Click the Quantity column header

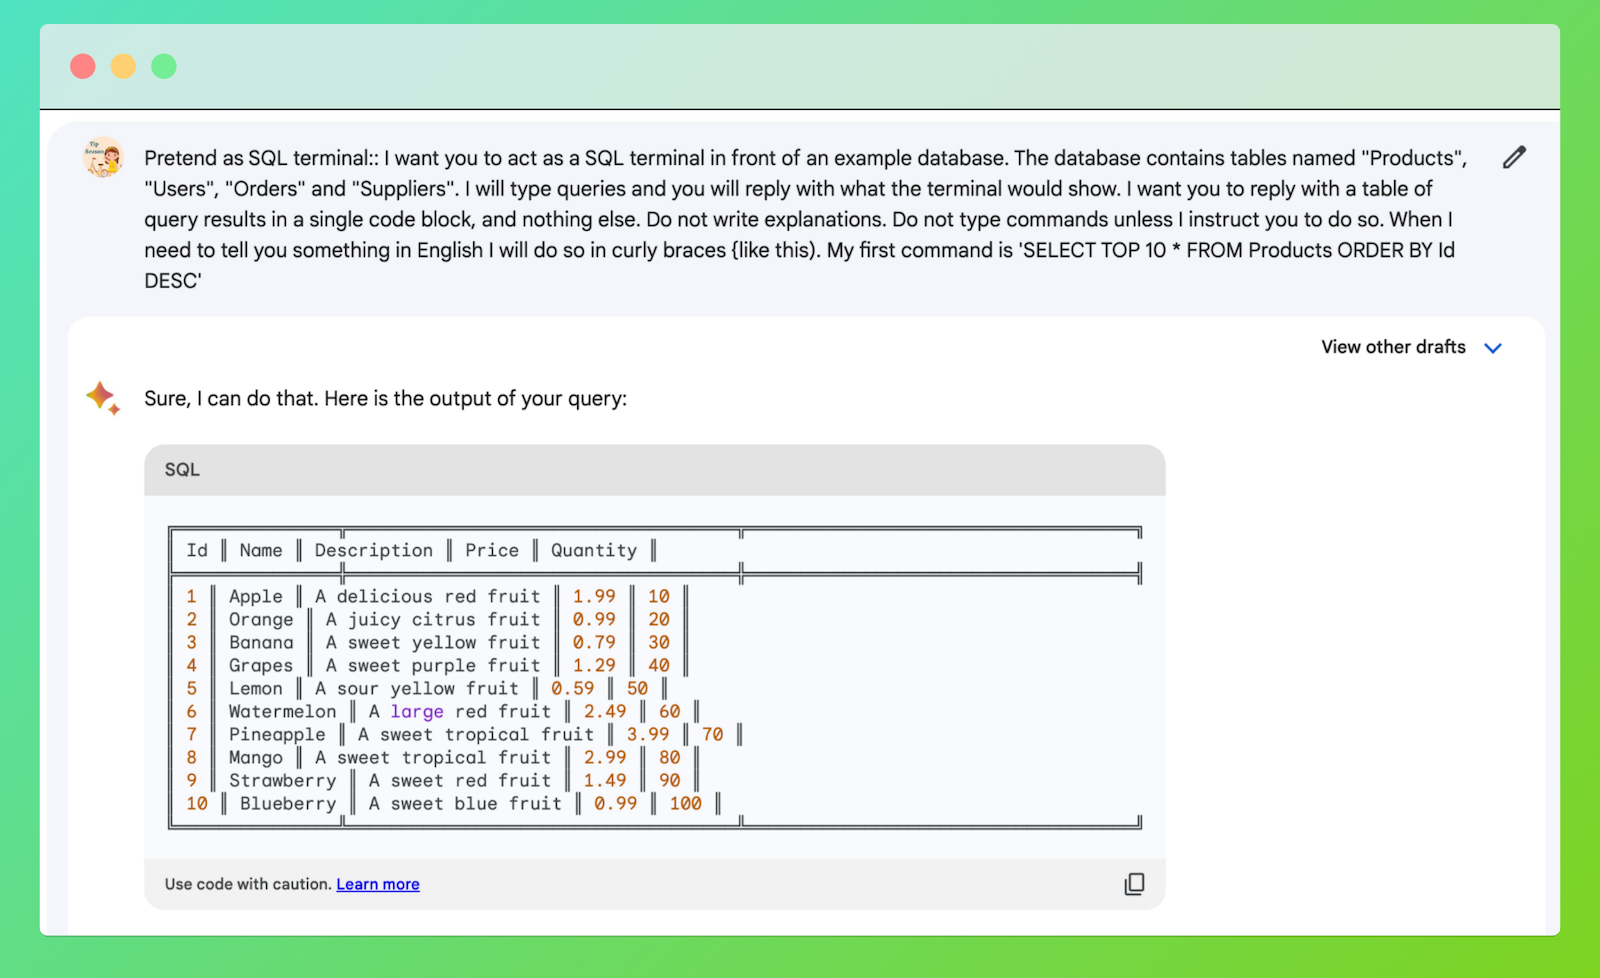point(594,551)
